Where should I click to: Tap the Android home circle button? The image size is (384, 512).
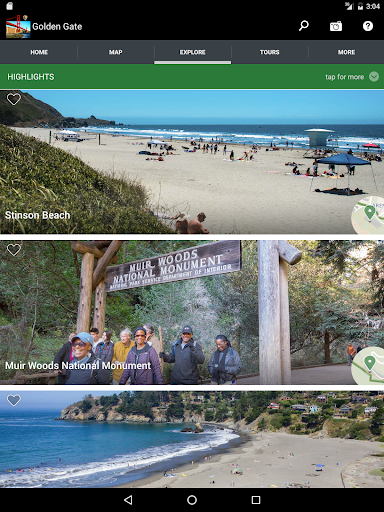(192, 500)
